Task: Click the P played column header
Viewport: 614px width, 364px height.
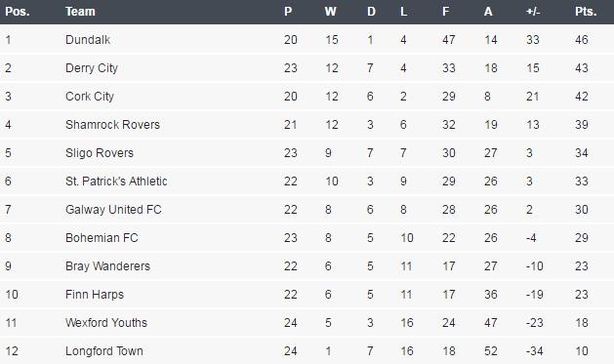Action: tap(288, 11)
